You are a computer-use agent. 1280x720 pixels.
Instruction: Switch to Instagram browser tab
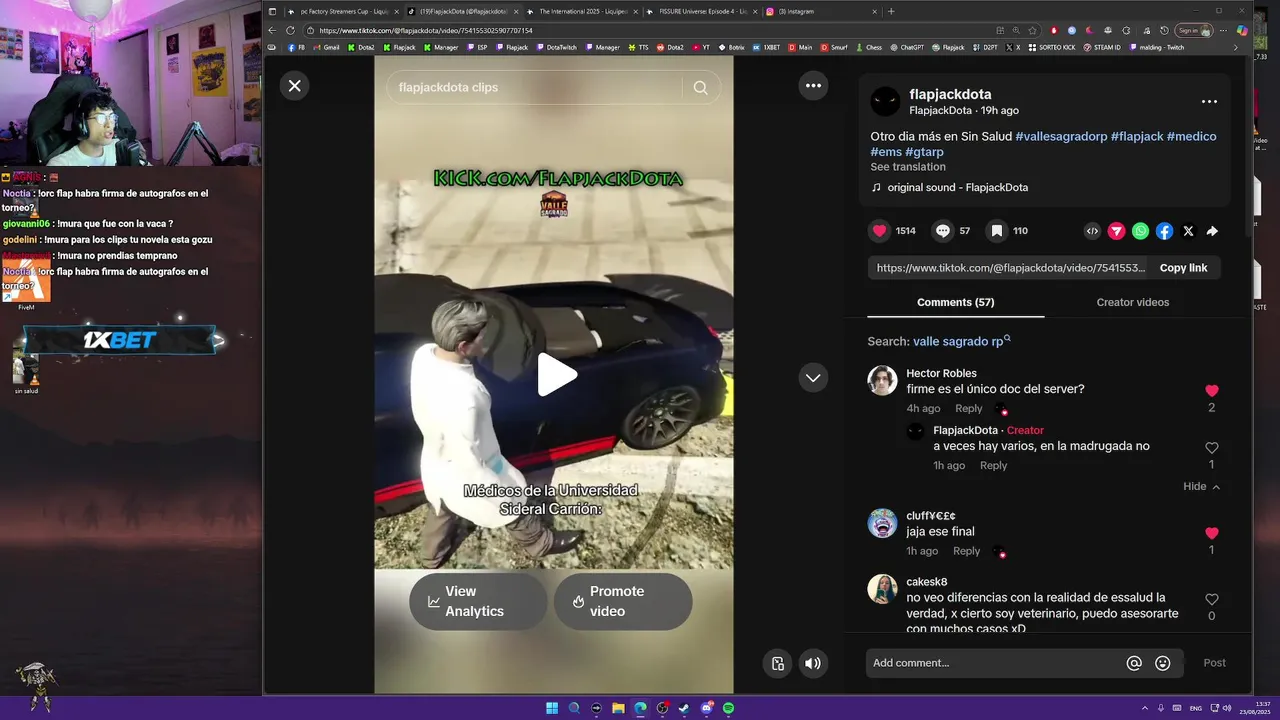822,11
